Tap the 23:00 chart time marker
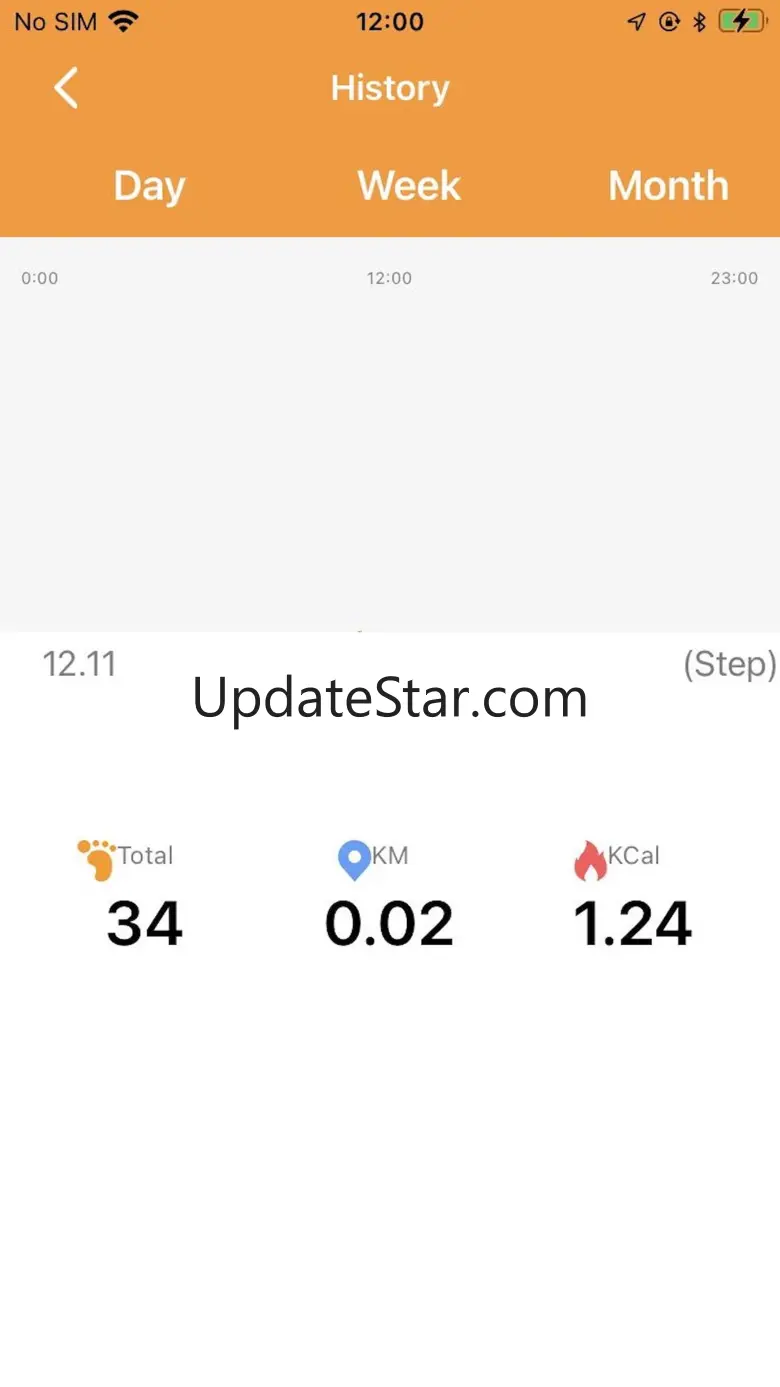The height and width of the screenshot is (1387, 780). click(734, 278)
